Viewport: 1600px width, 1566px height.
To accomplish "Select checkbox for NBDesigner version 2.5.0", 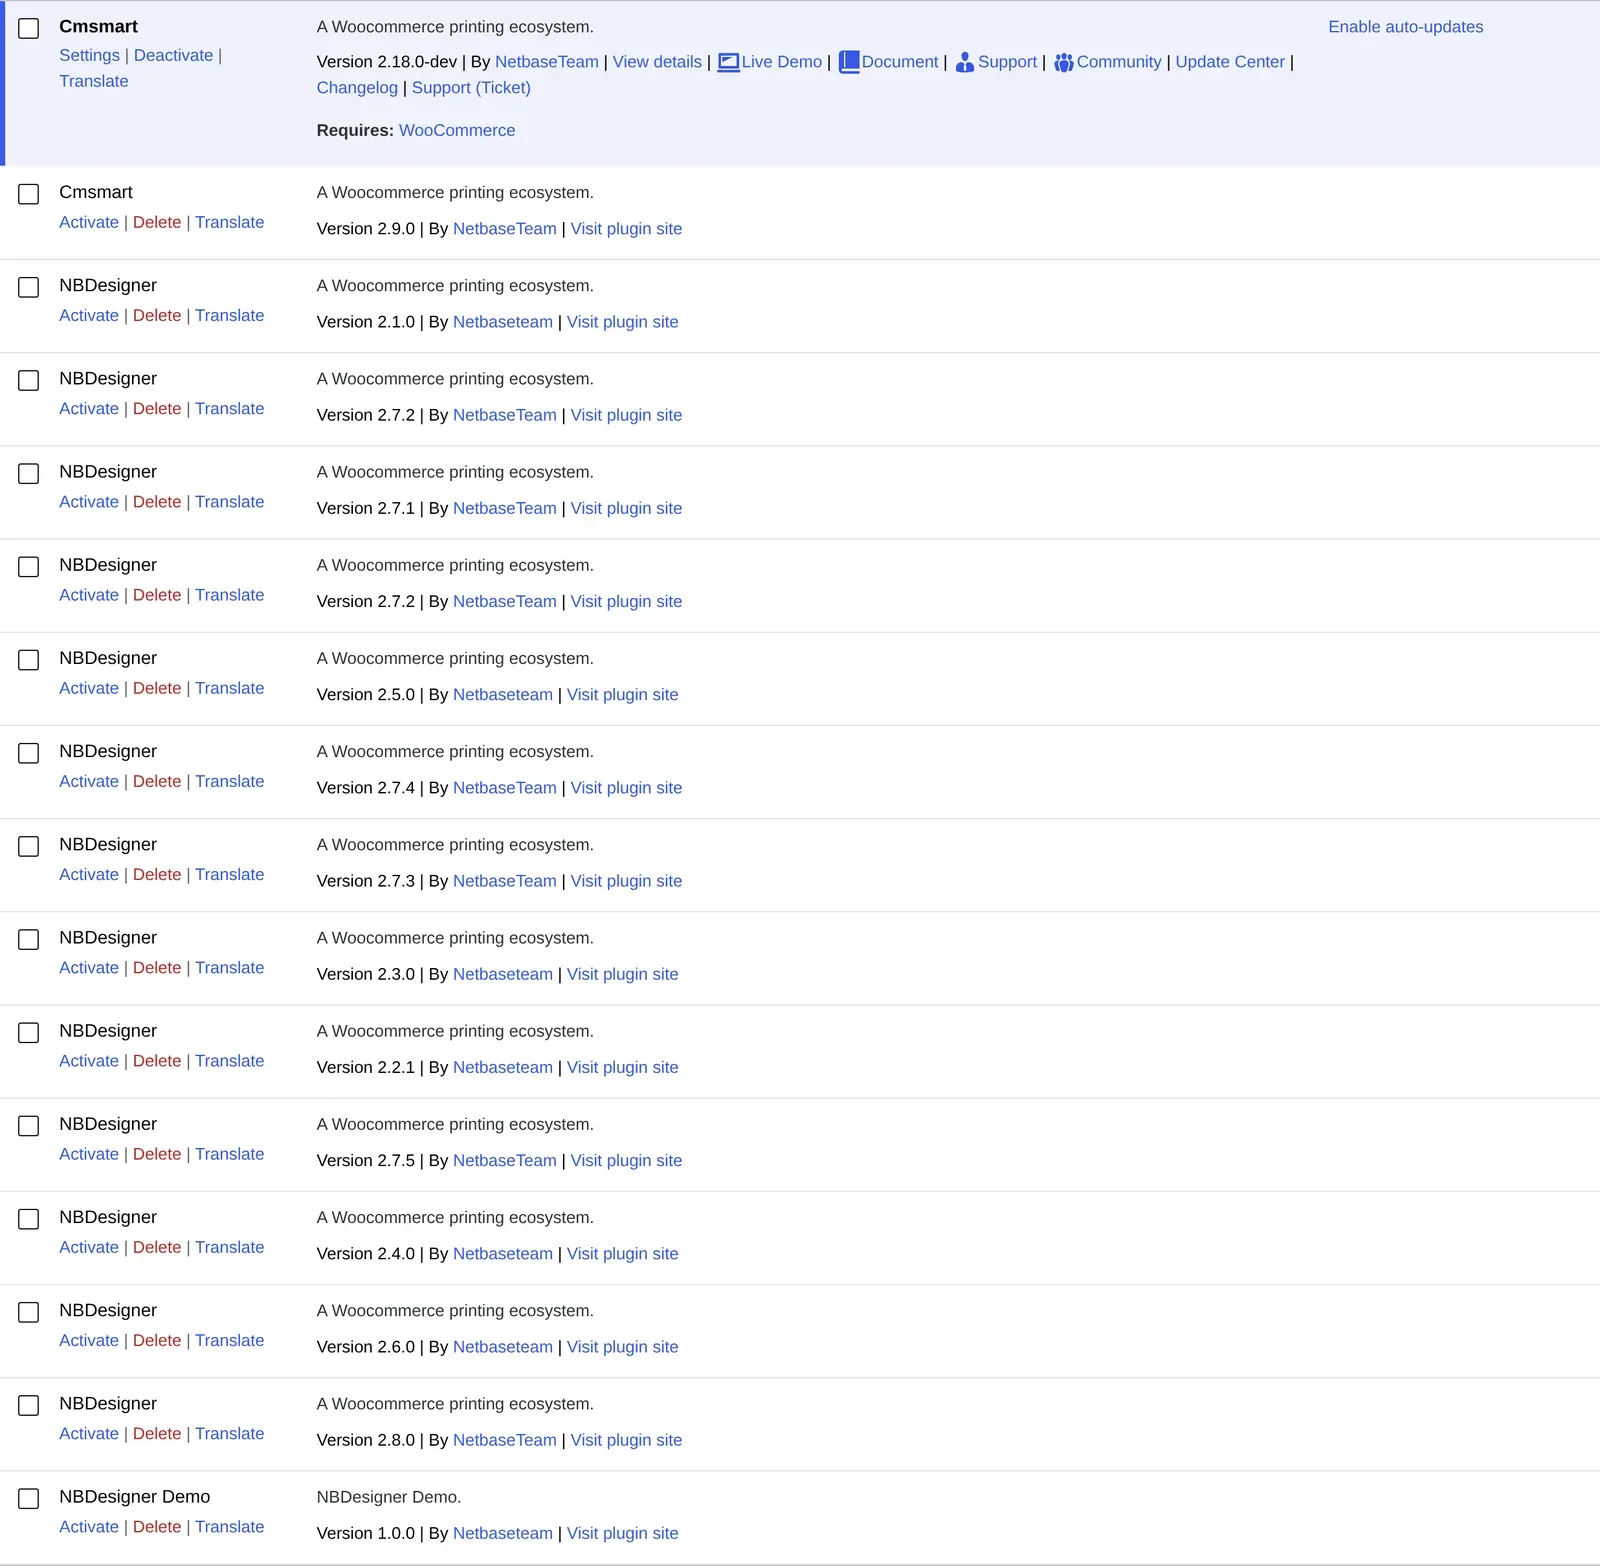I will tap(29, 660).
